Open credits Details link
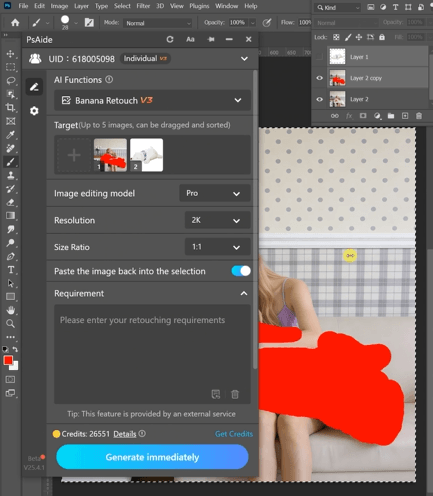The image size is (433, 496). point(125,434)
